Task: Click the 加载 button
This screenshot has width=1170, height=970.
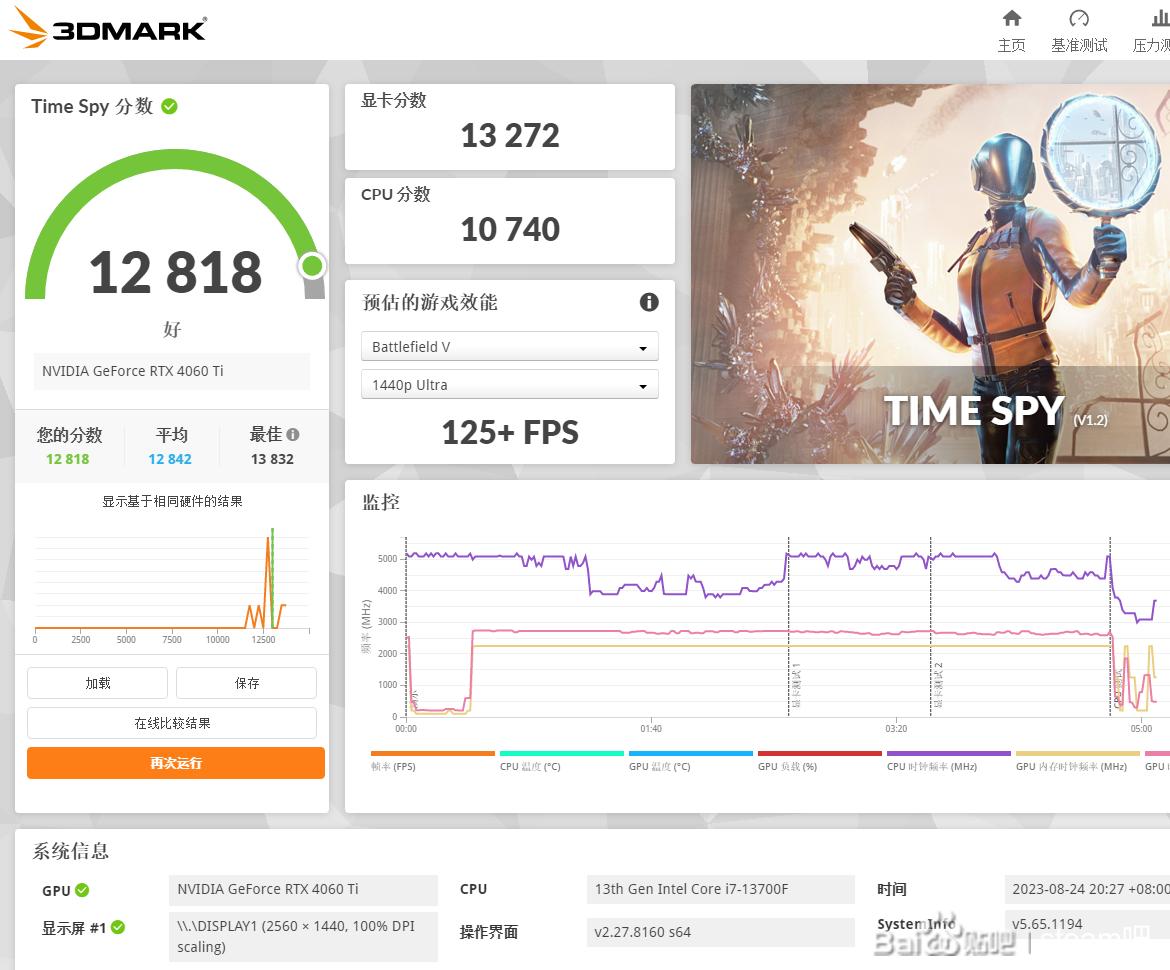Action: tap(98, 683)
